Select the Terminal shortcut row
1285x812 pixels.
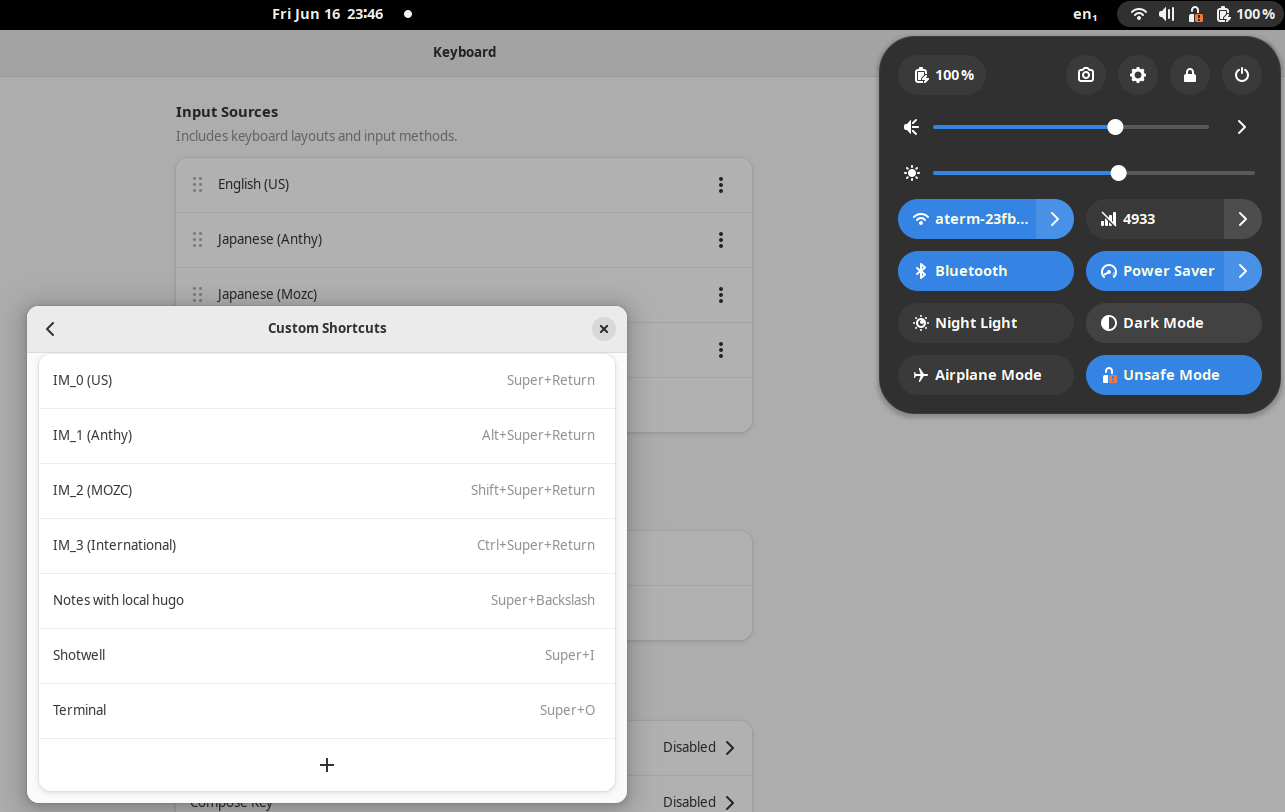327,710
